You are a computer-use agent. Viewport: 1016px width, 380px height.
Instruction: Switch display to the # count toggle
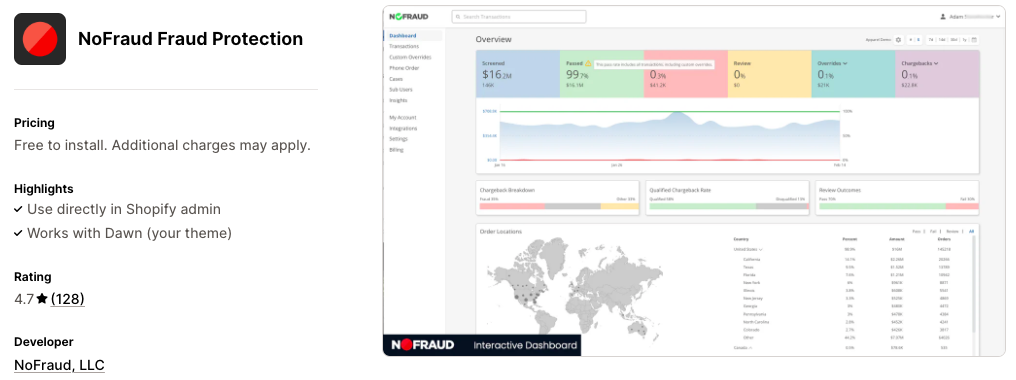coord(910,40)
